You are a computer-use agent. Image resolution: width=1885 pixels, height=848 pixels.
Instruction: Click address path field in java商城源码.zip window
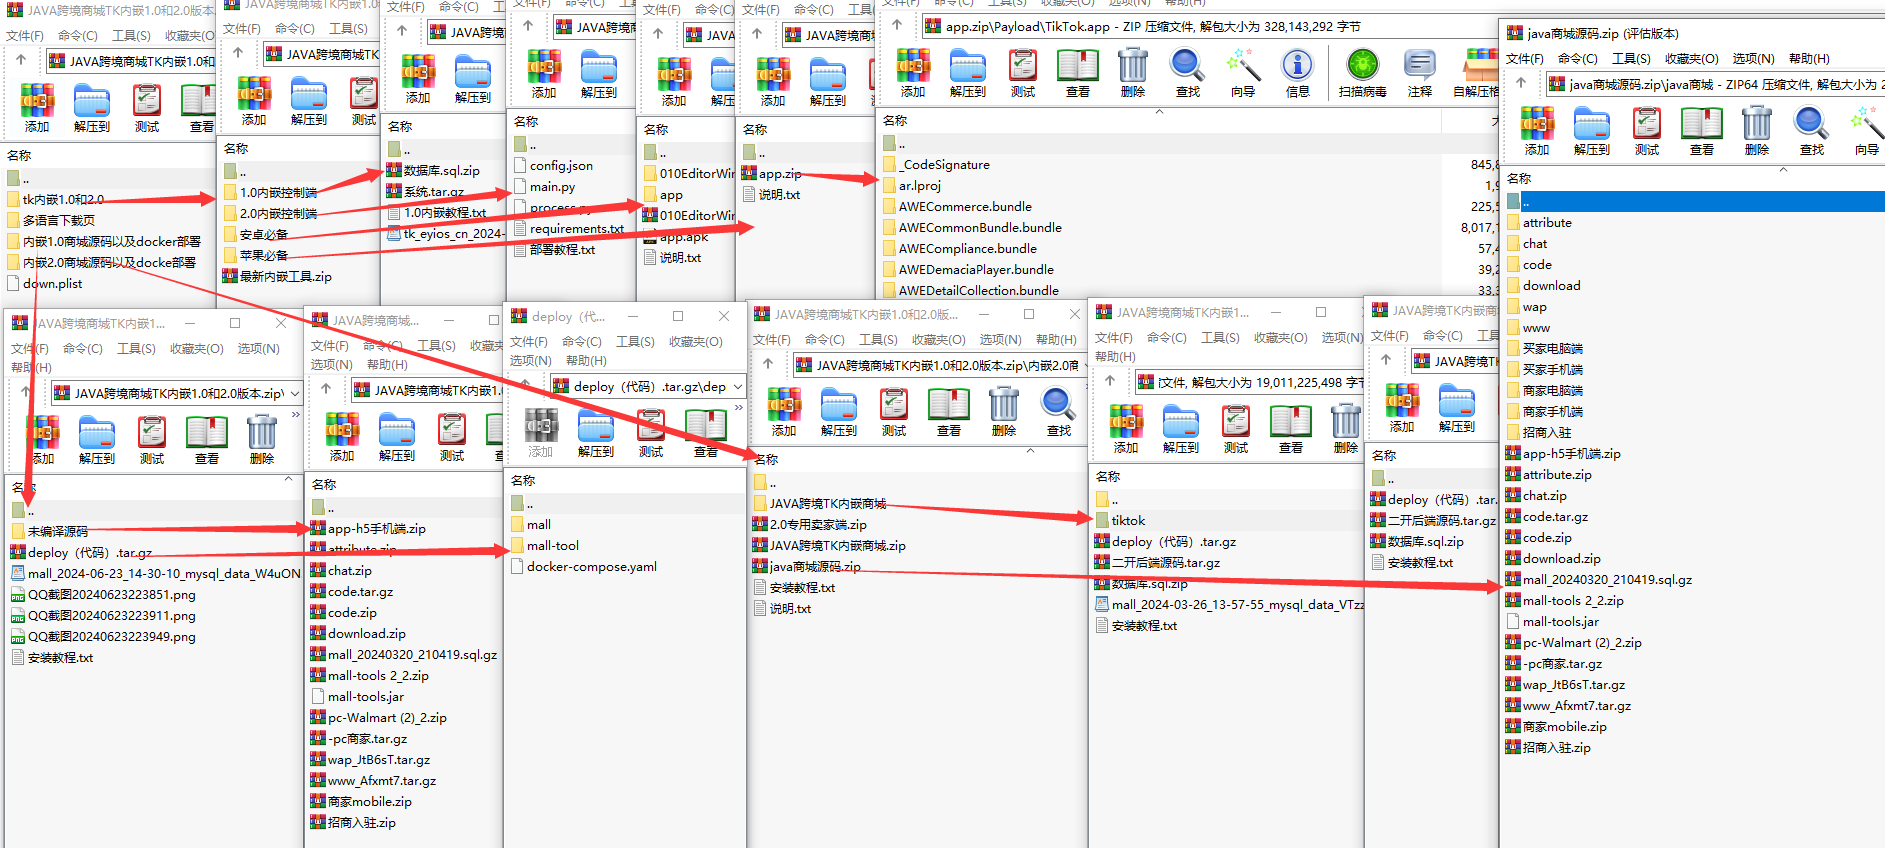click(x=1713, y=84)
